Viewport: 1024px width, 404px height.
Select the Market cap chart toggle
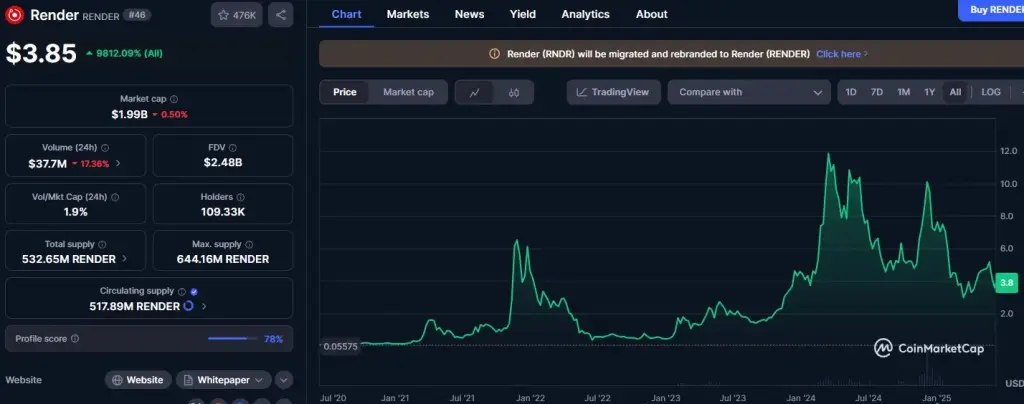click(x=408, y=92)
